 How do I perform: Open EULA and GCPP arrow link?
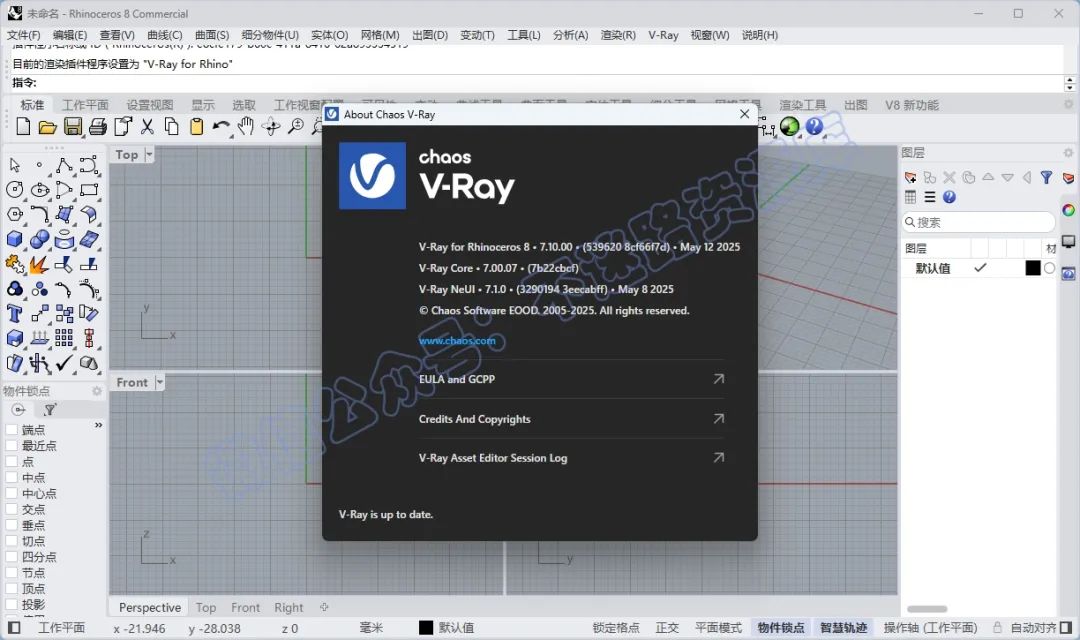[718, 379]
